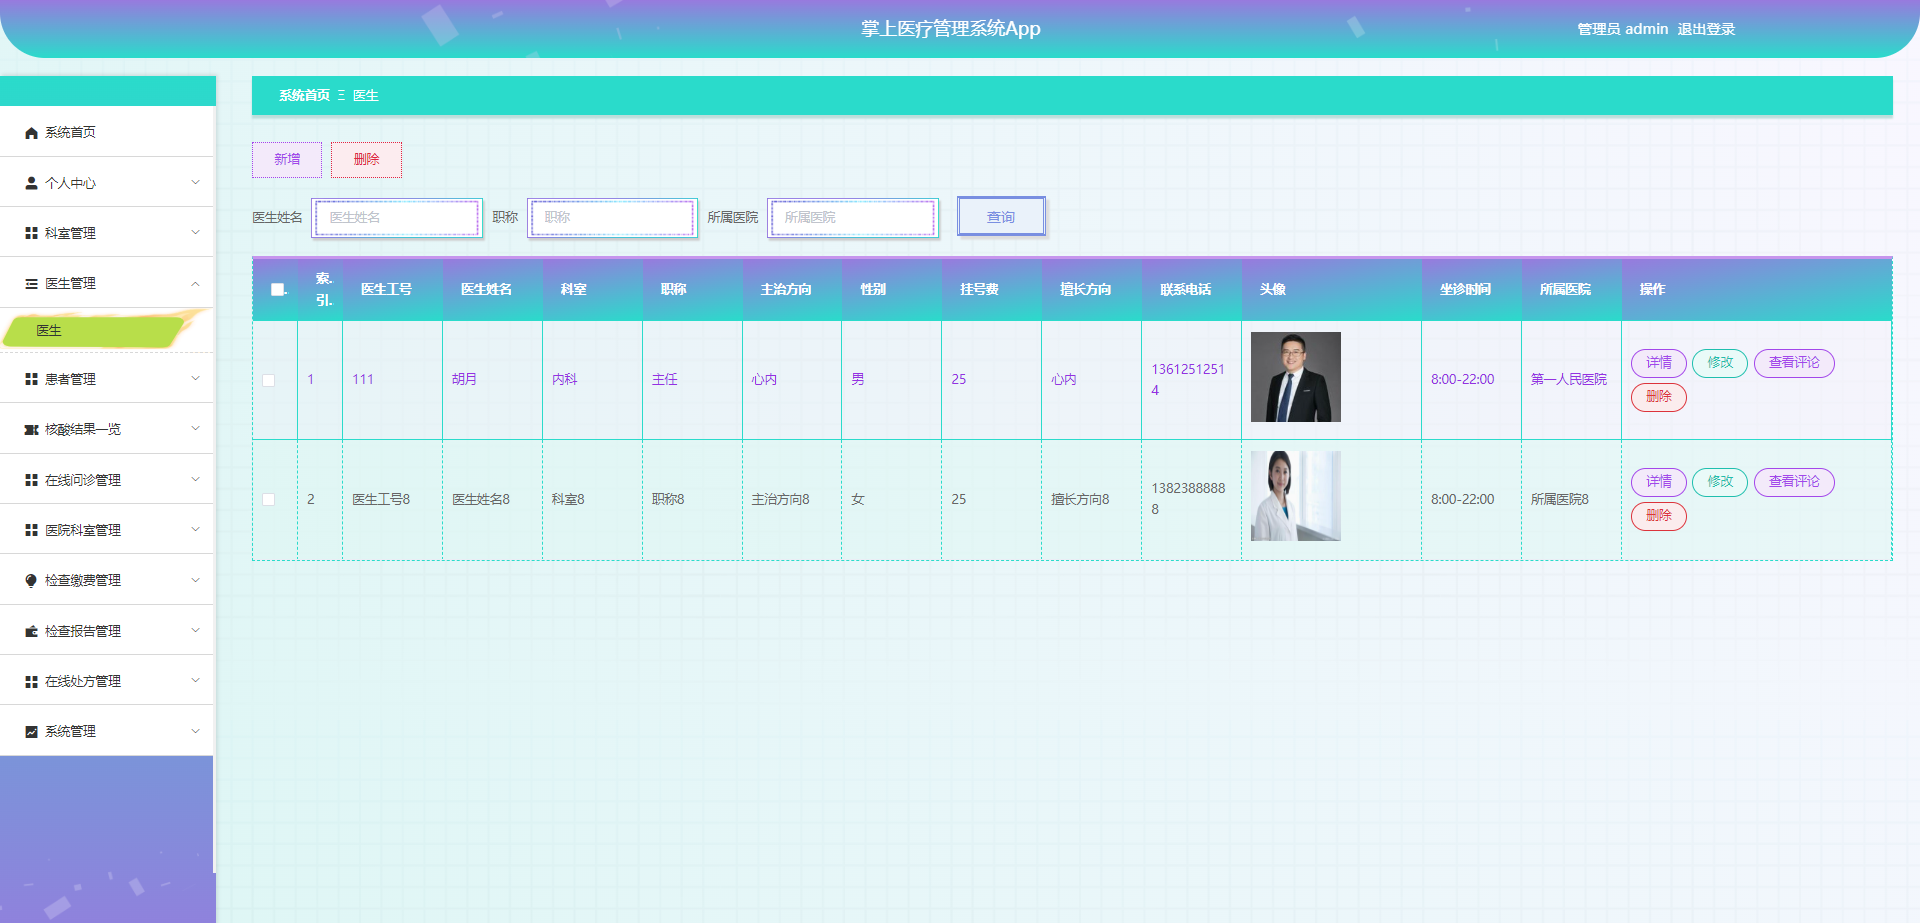Click the avatar photo of 医生姓名8
Screen dimensions: 1920x923
pyautogui.click(x=1295, y=496)
